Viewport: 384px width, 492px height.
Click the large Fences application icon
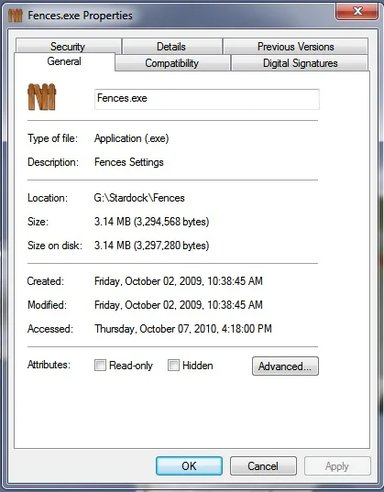pos(42,97)
